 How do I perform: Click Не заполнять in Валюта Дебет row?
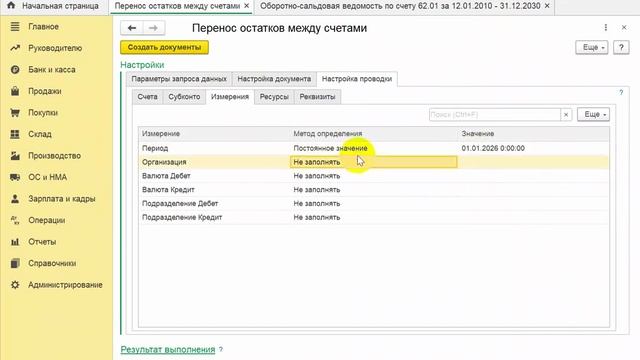tap(317, 176)
